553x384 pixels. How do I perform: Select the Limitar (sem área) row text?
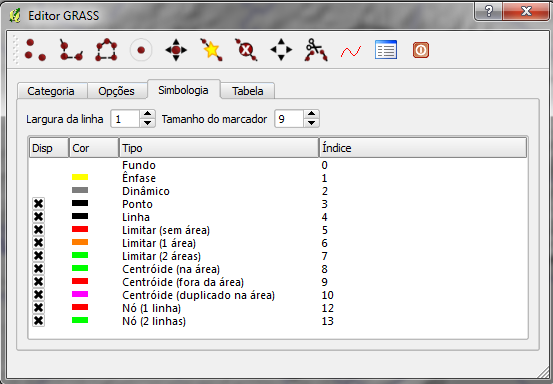click(x=166, y=230)
